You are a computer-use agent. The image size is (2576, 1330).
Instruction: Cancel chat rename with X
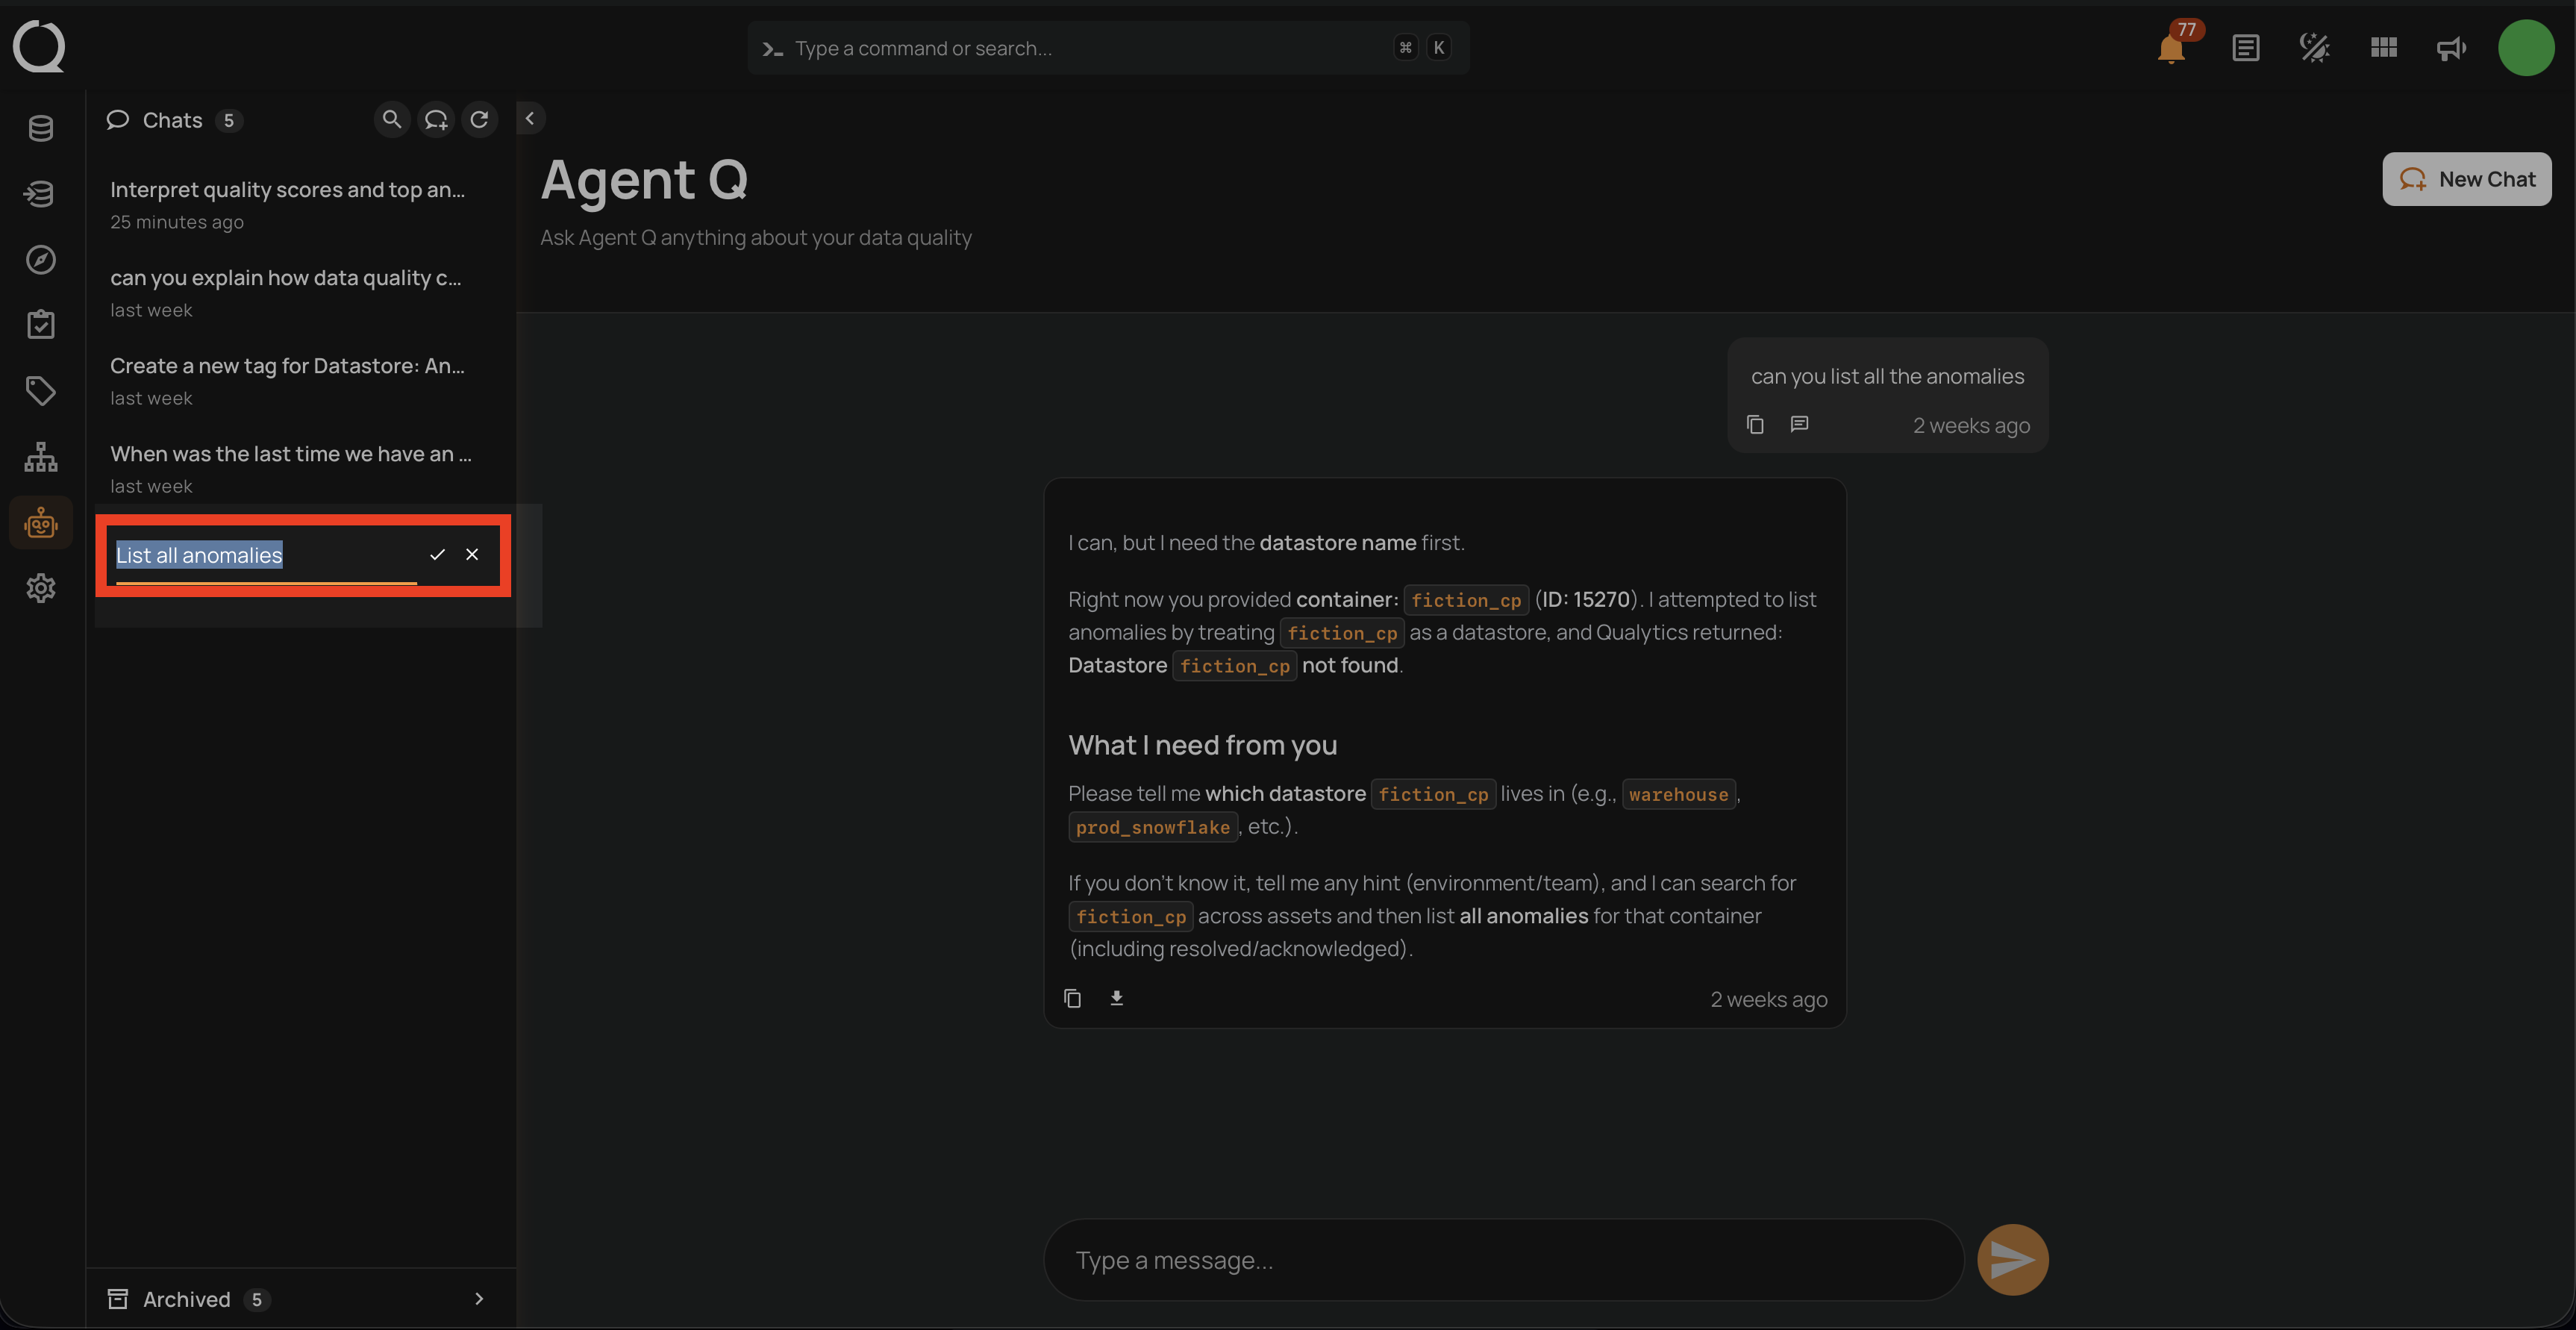472,555
